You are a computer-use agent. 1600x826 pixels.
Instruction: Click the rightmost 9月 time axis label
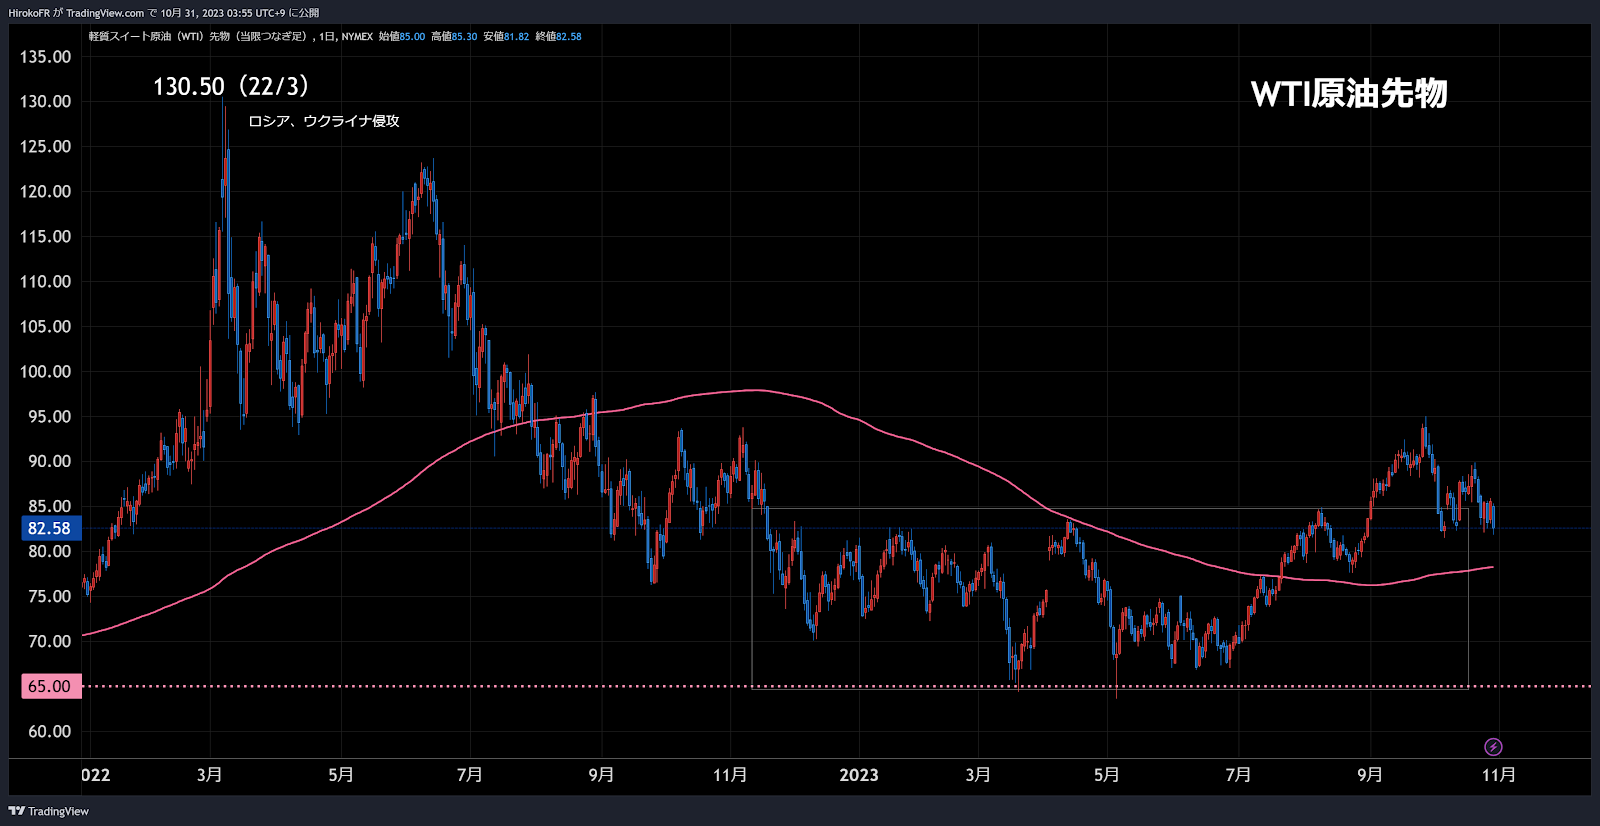pyautogui.click(x=1370, y=775)
